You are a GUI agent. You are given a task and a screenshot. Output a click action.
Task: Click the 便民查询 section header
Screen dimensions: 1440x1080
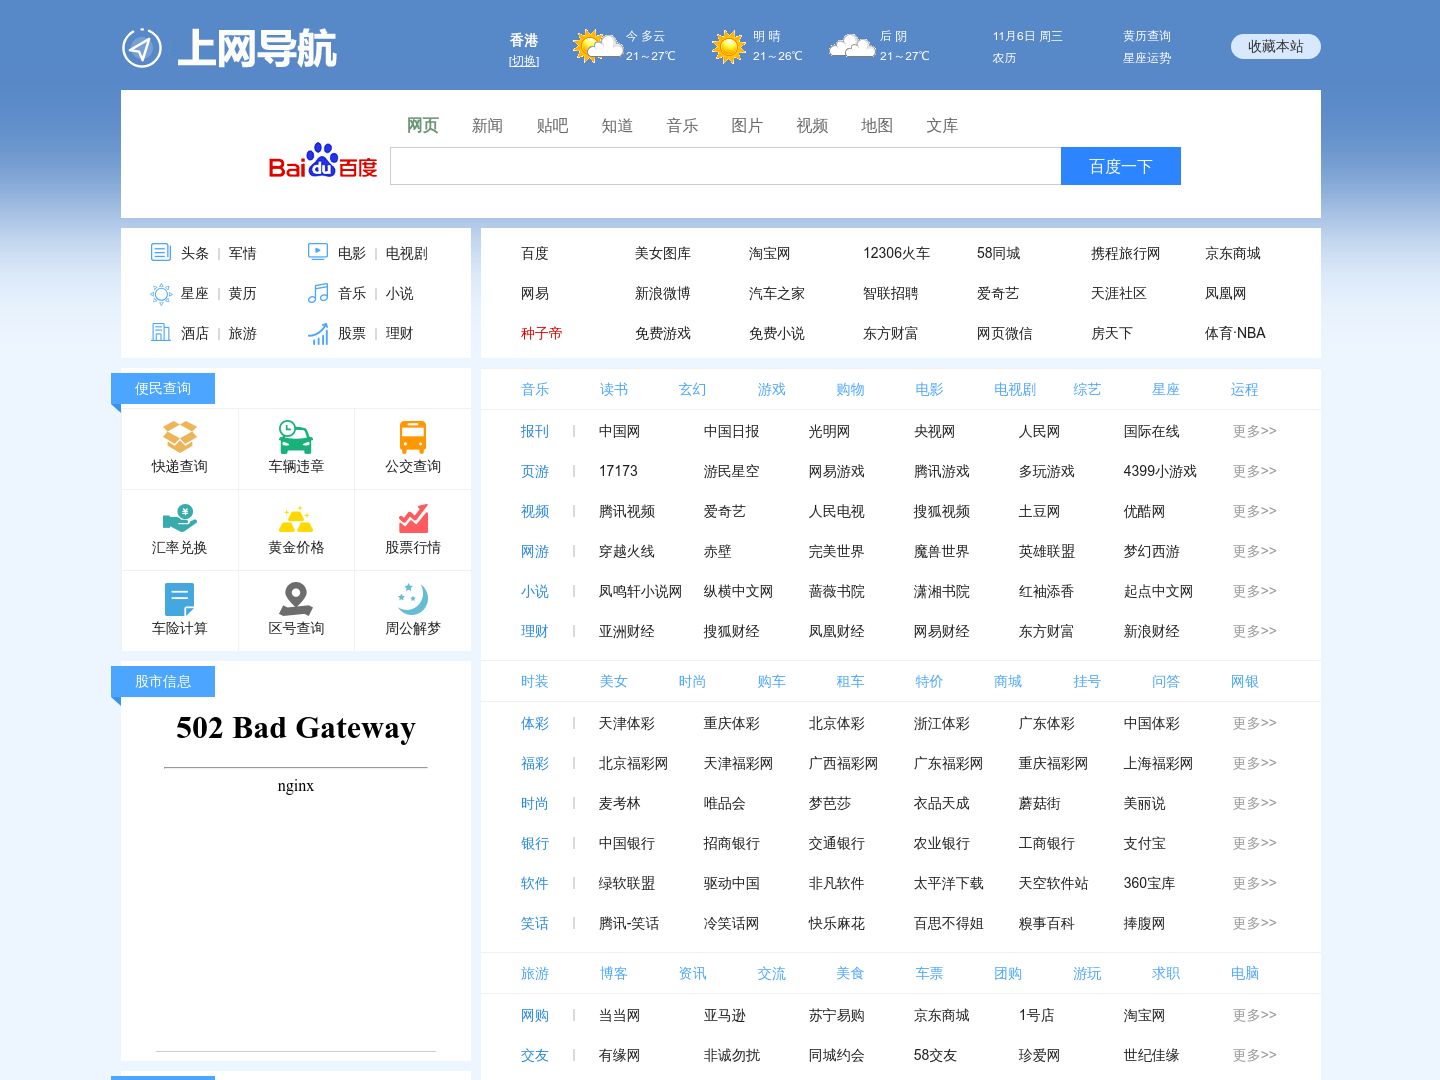point(163,388)
